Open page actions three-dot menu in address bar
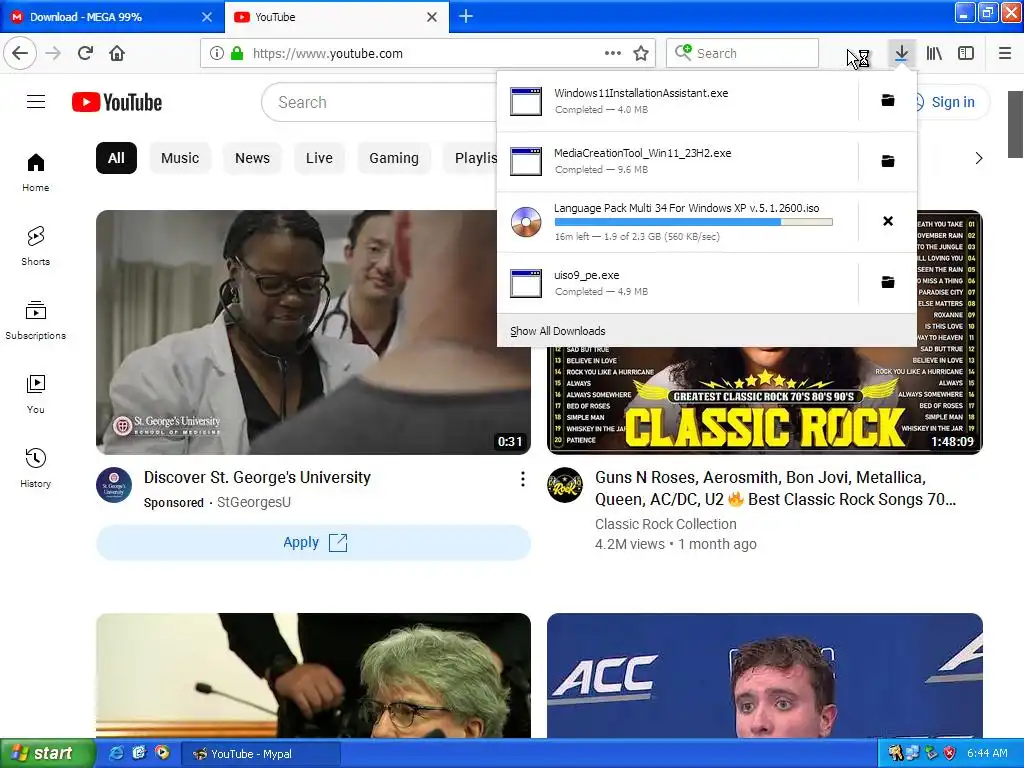This screenshot has height=768, width=1024. tap(613, 54)
